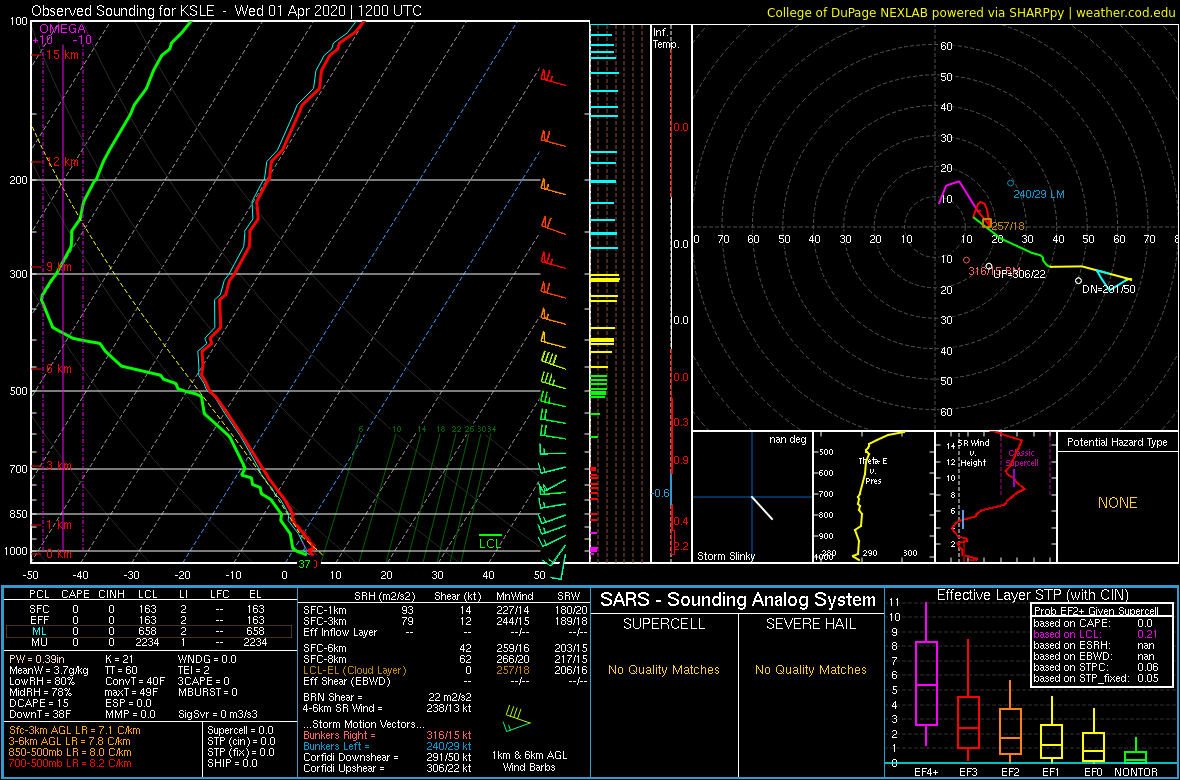Select the magenta OMEGA label

[x=62, y=29]
